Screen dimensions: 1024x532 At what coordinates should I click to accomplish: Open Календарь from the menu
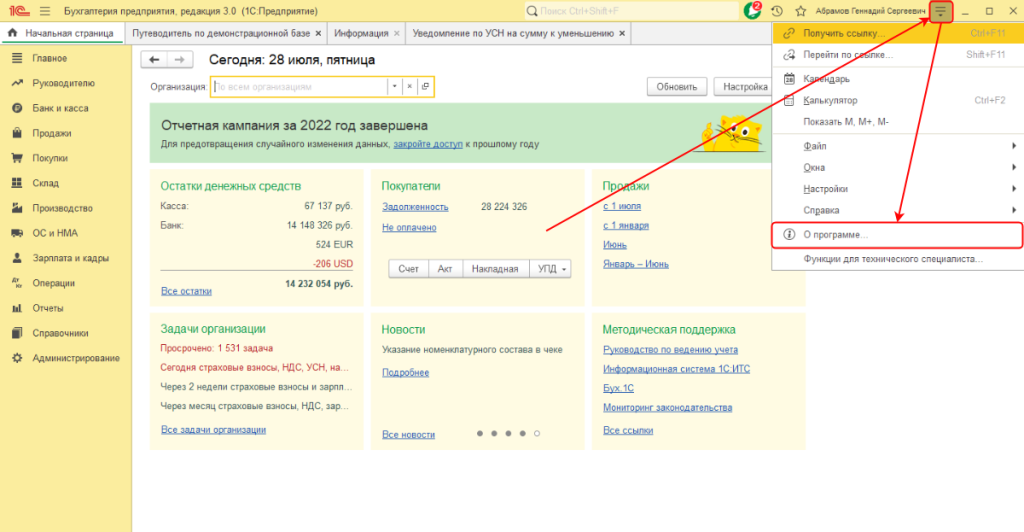pyautogui.click(x=898, y=79)
